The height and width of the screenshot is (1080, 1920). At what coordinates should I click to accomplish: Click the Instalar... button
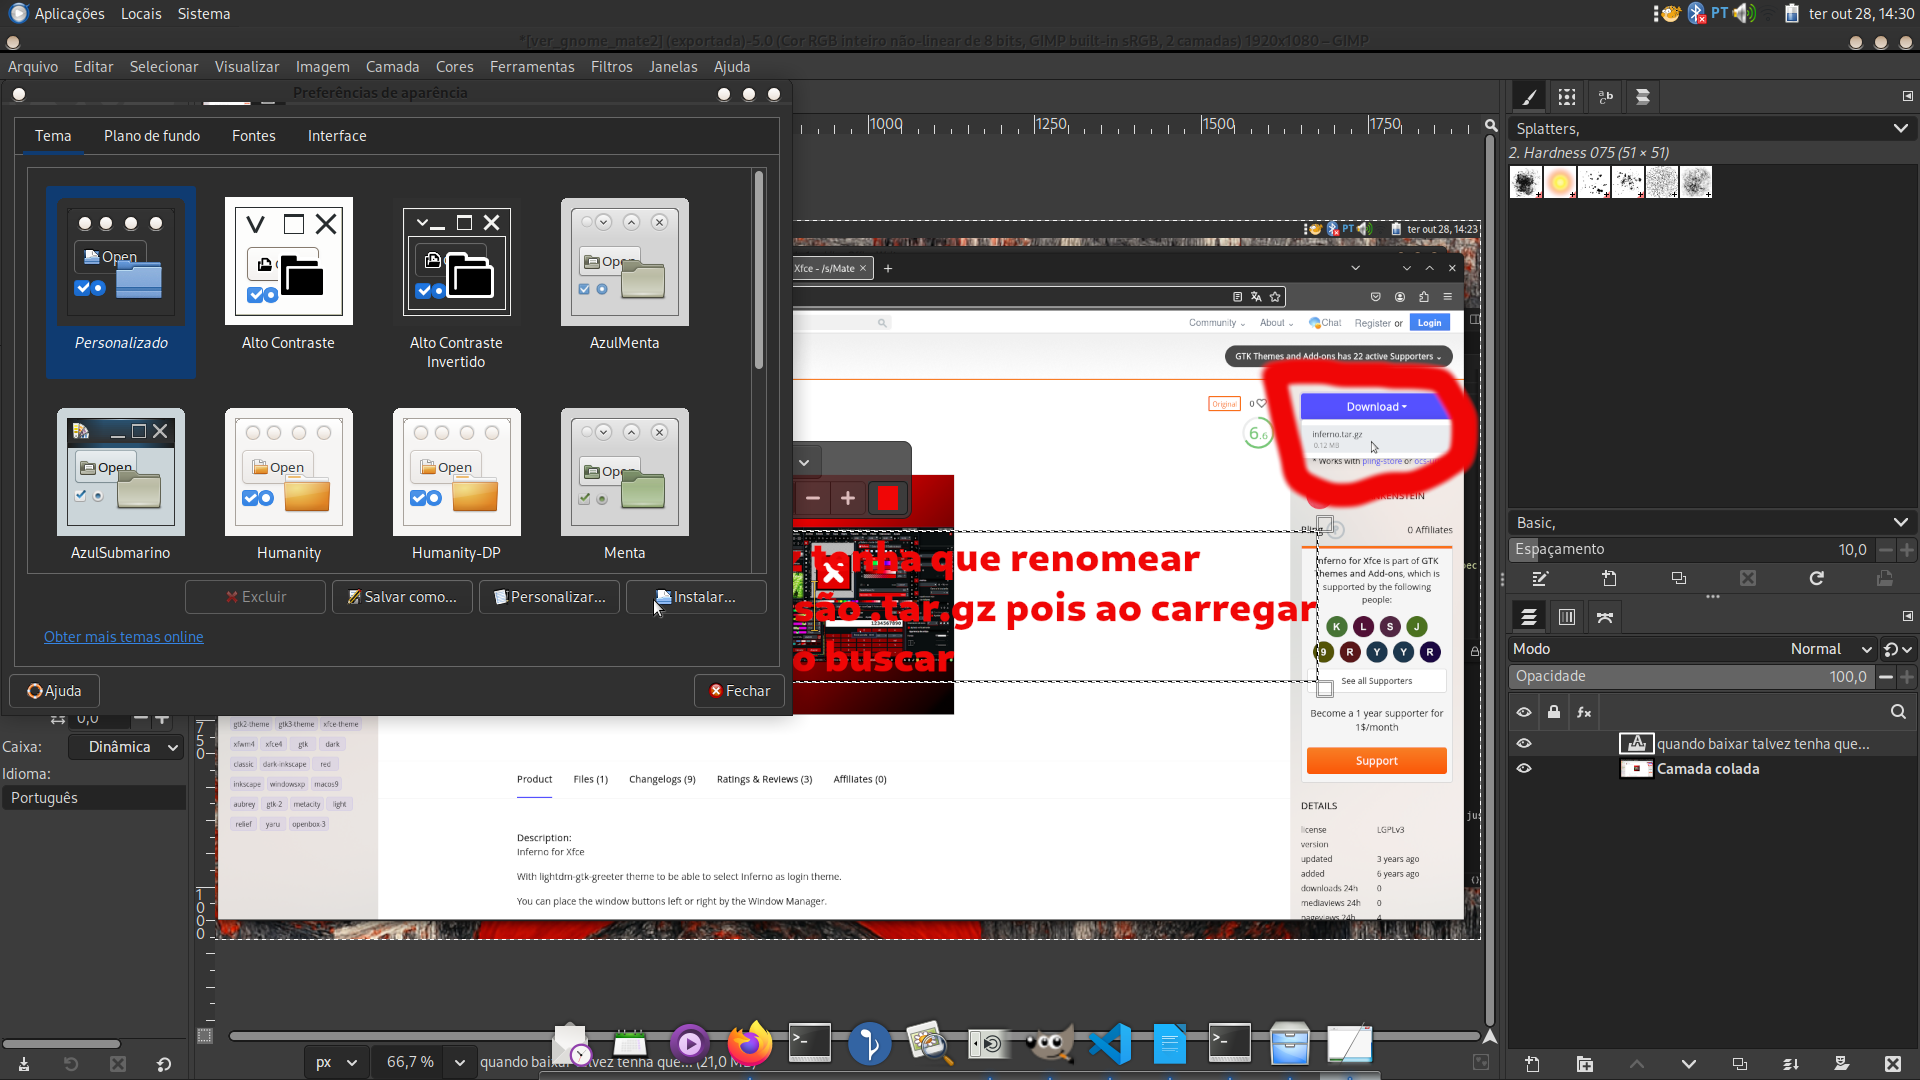[x=696, y=597]
